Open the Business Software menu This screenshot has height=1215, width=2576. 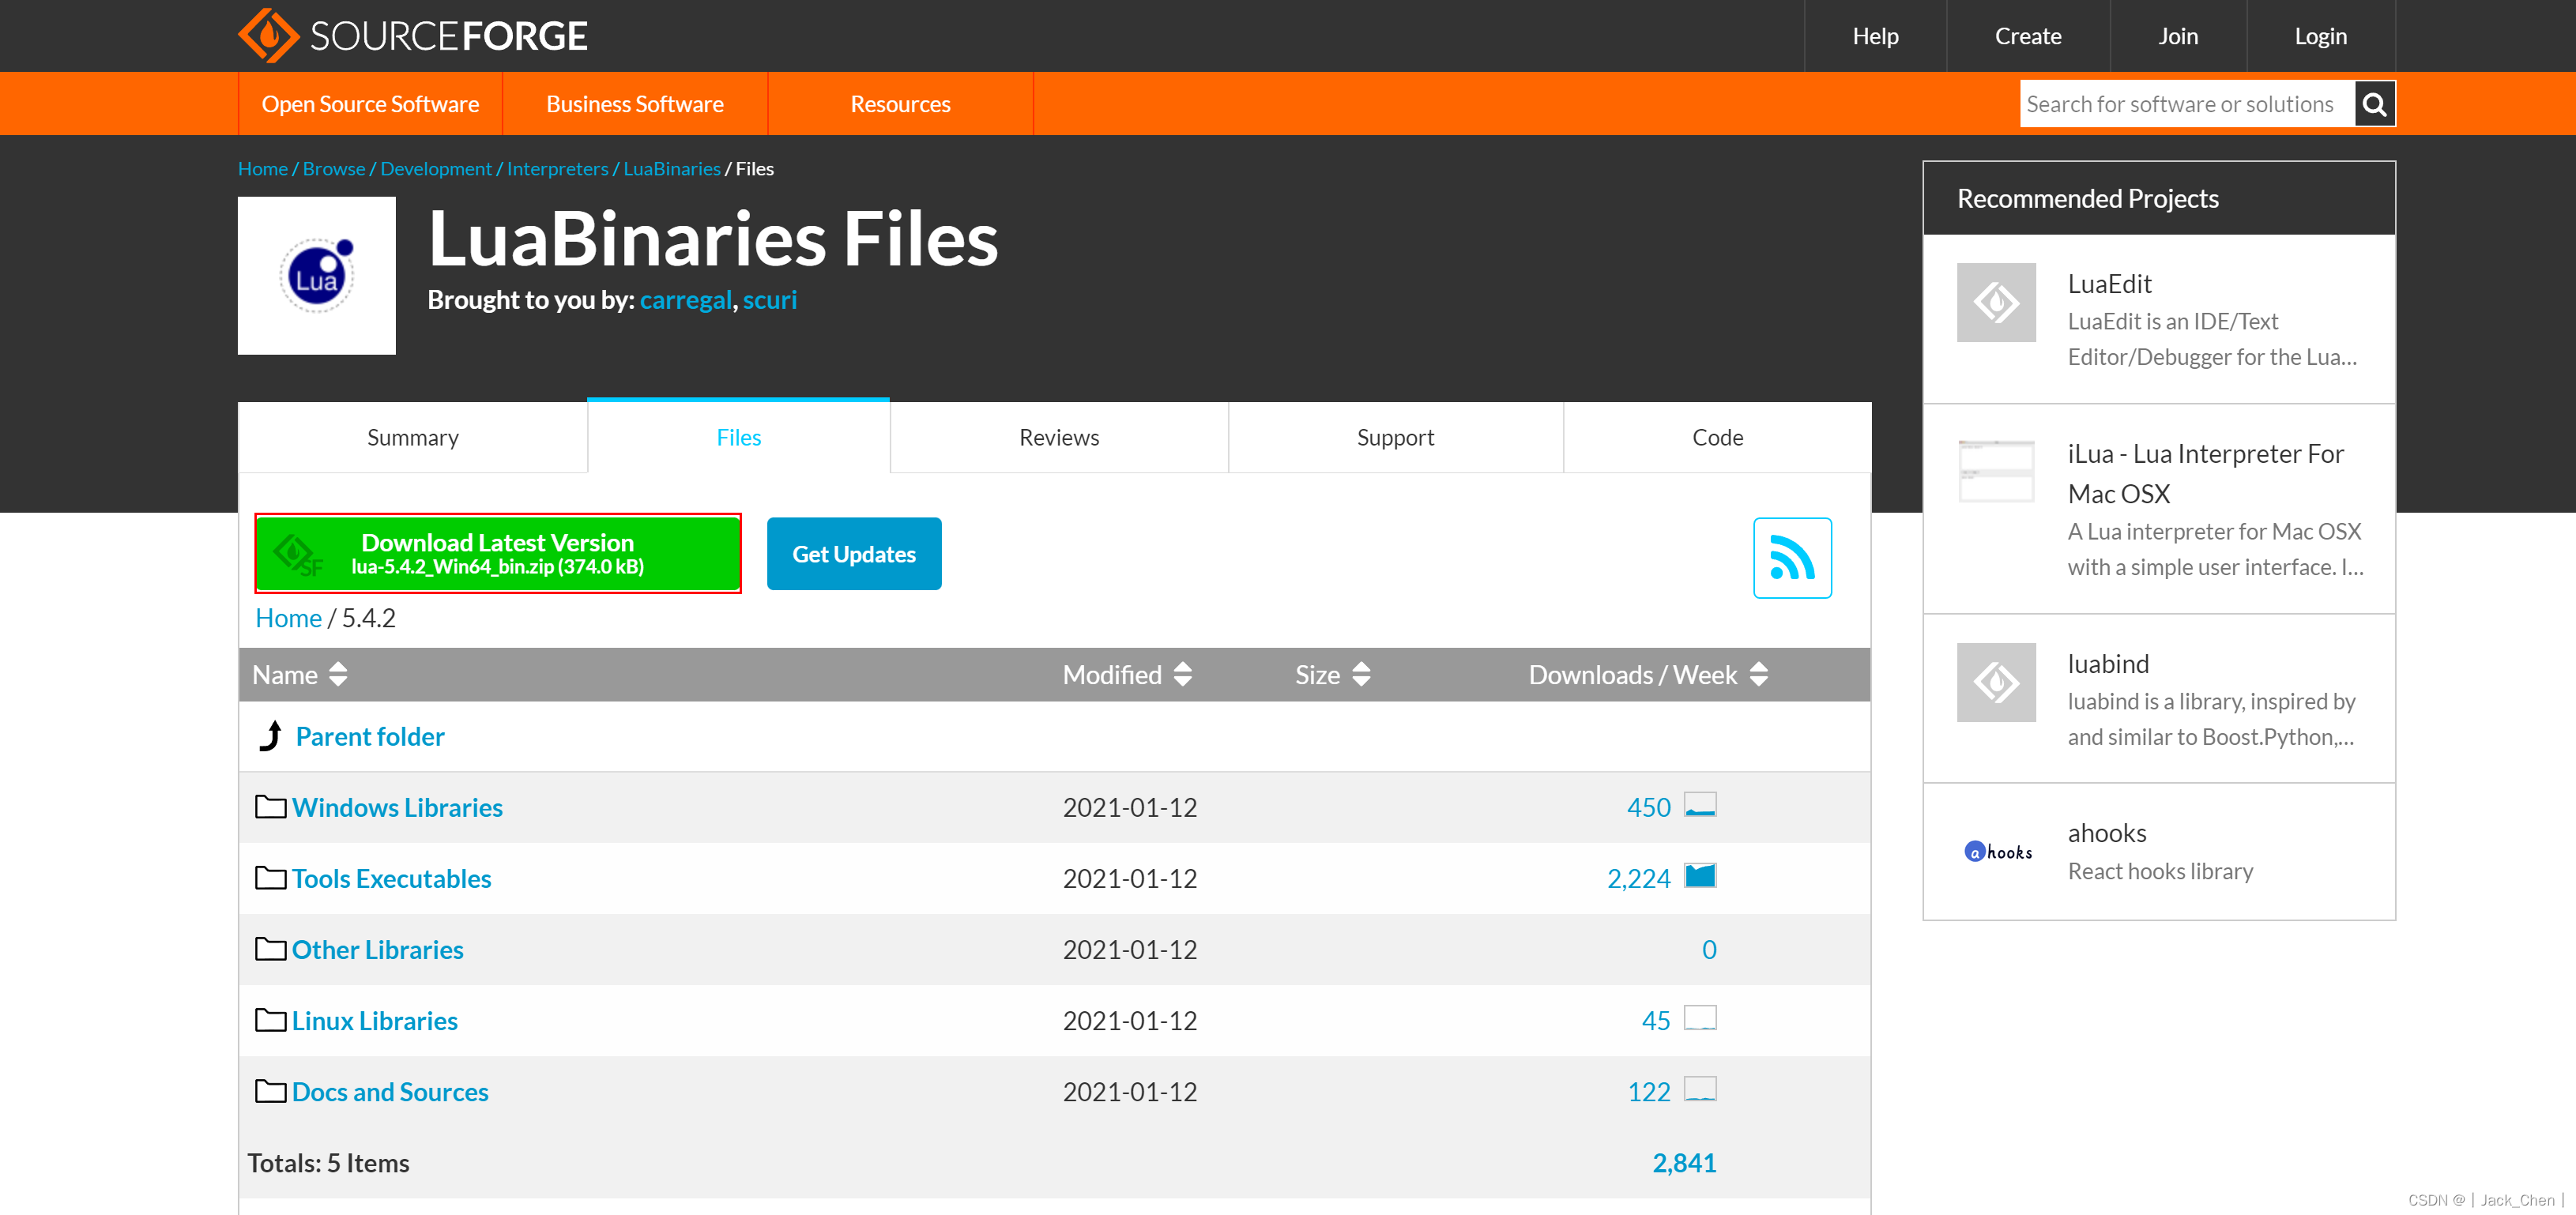tap(634, 104)
